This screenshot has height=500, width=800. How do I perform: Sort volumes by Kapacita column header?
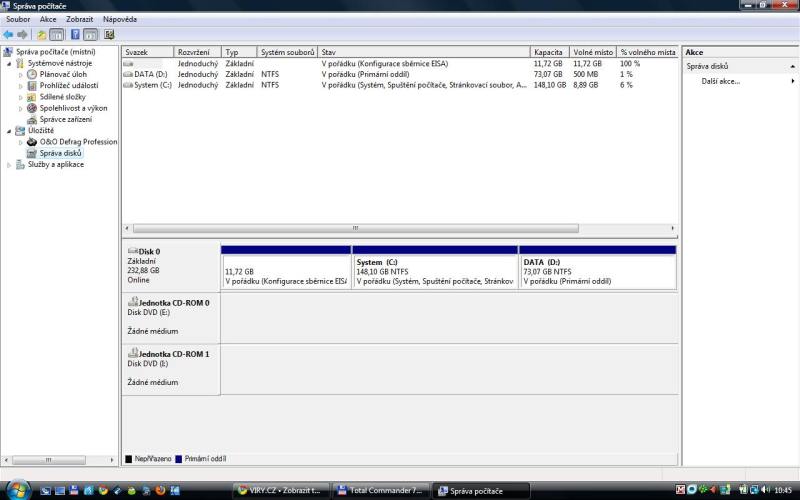point(549,52)
